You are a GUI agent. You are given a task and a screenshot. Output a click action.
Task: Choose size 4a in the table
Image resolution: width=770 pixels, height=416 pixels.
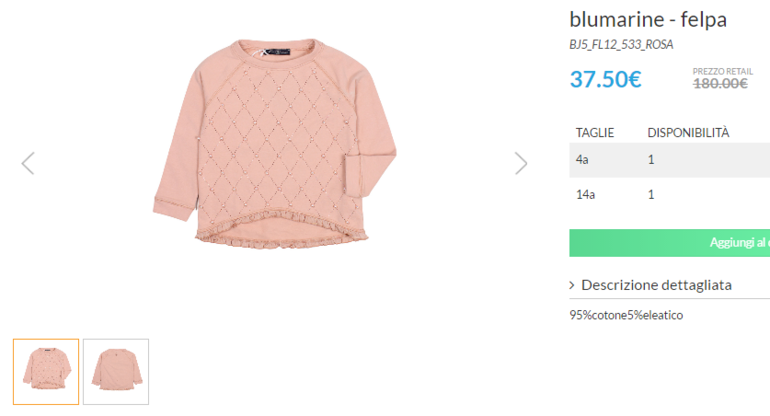pyautogui.click(x=583, y=160)
